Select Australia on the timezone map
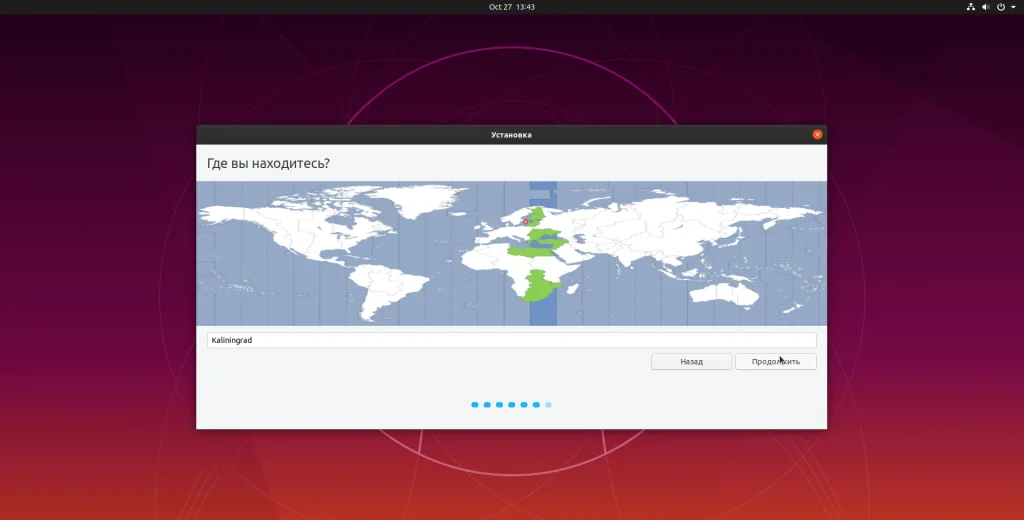Viewport: 1024px width, 520px height. 724,293
